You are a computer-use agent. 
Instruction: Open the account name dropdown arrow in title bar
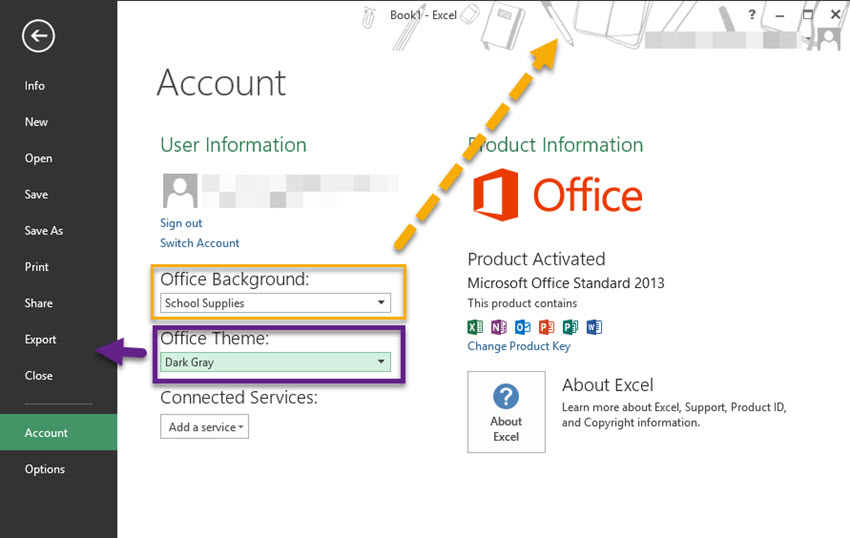tap(808, 39)
